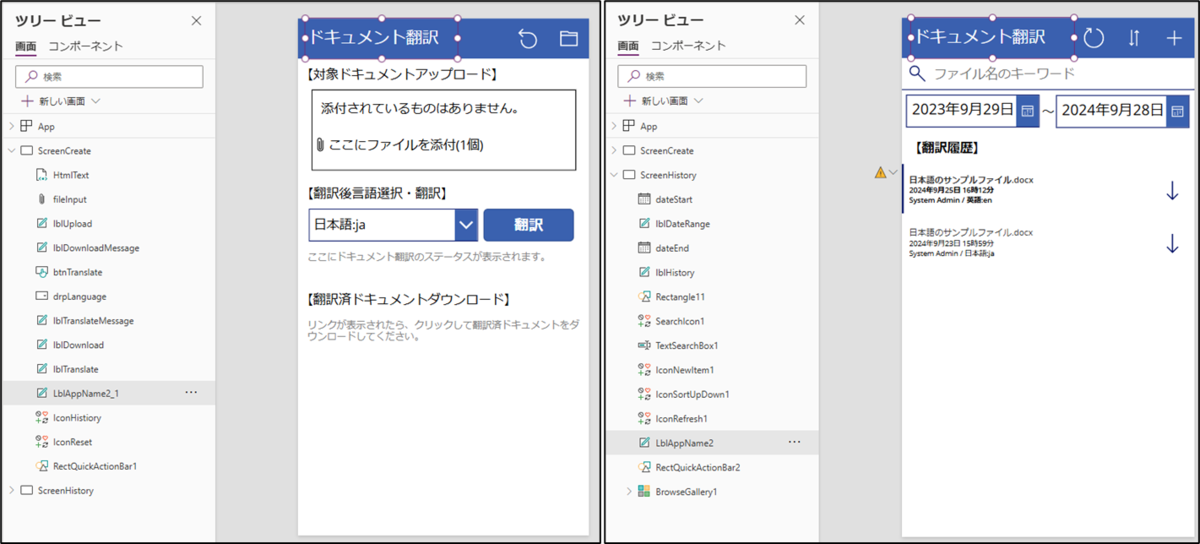Click the reset (undo arrow) icon in left app header
The height and width of the screenshot is (544, 1200).
[x=528, y=39]
